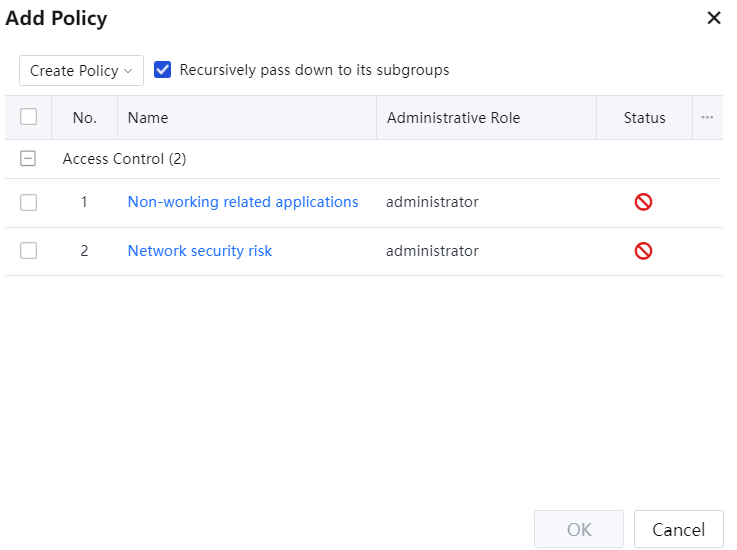Click the Access Control (2) group label

tap(124, 159)
